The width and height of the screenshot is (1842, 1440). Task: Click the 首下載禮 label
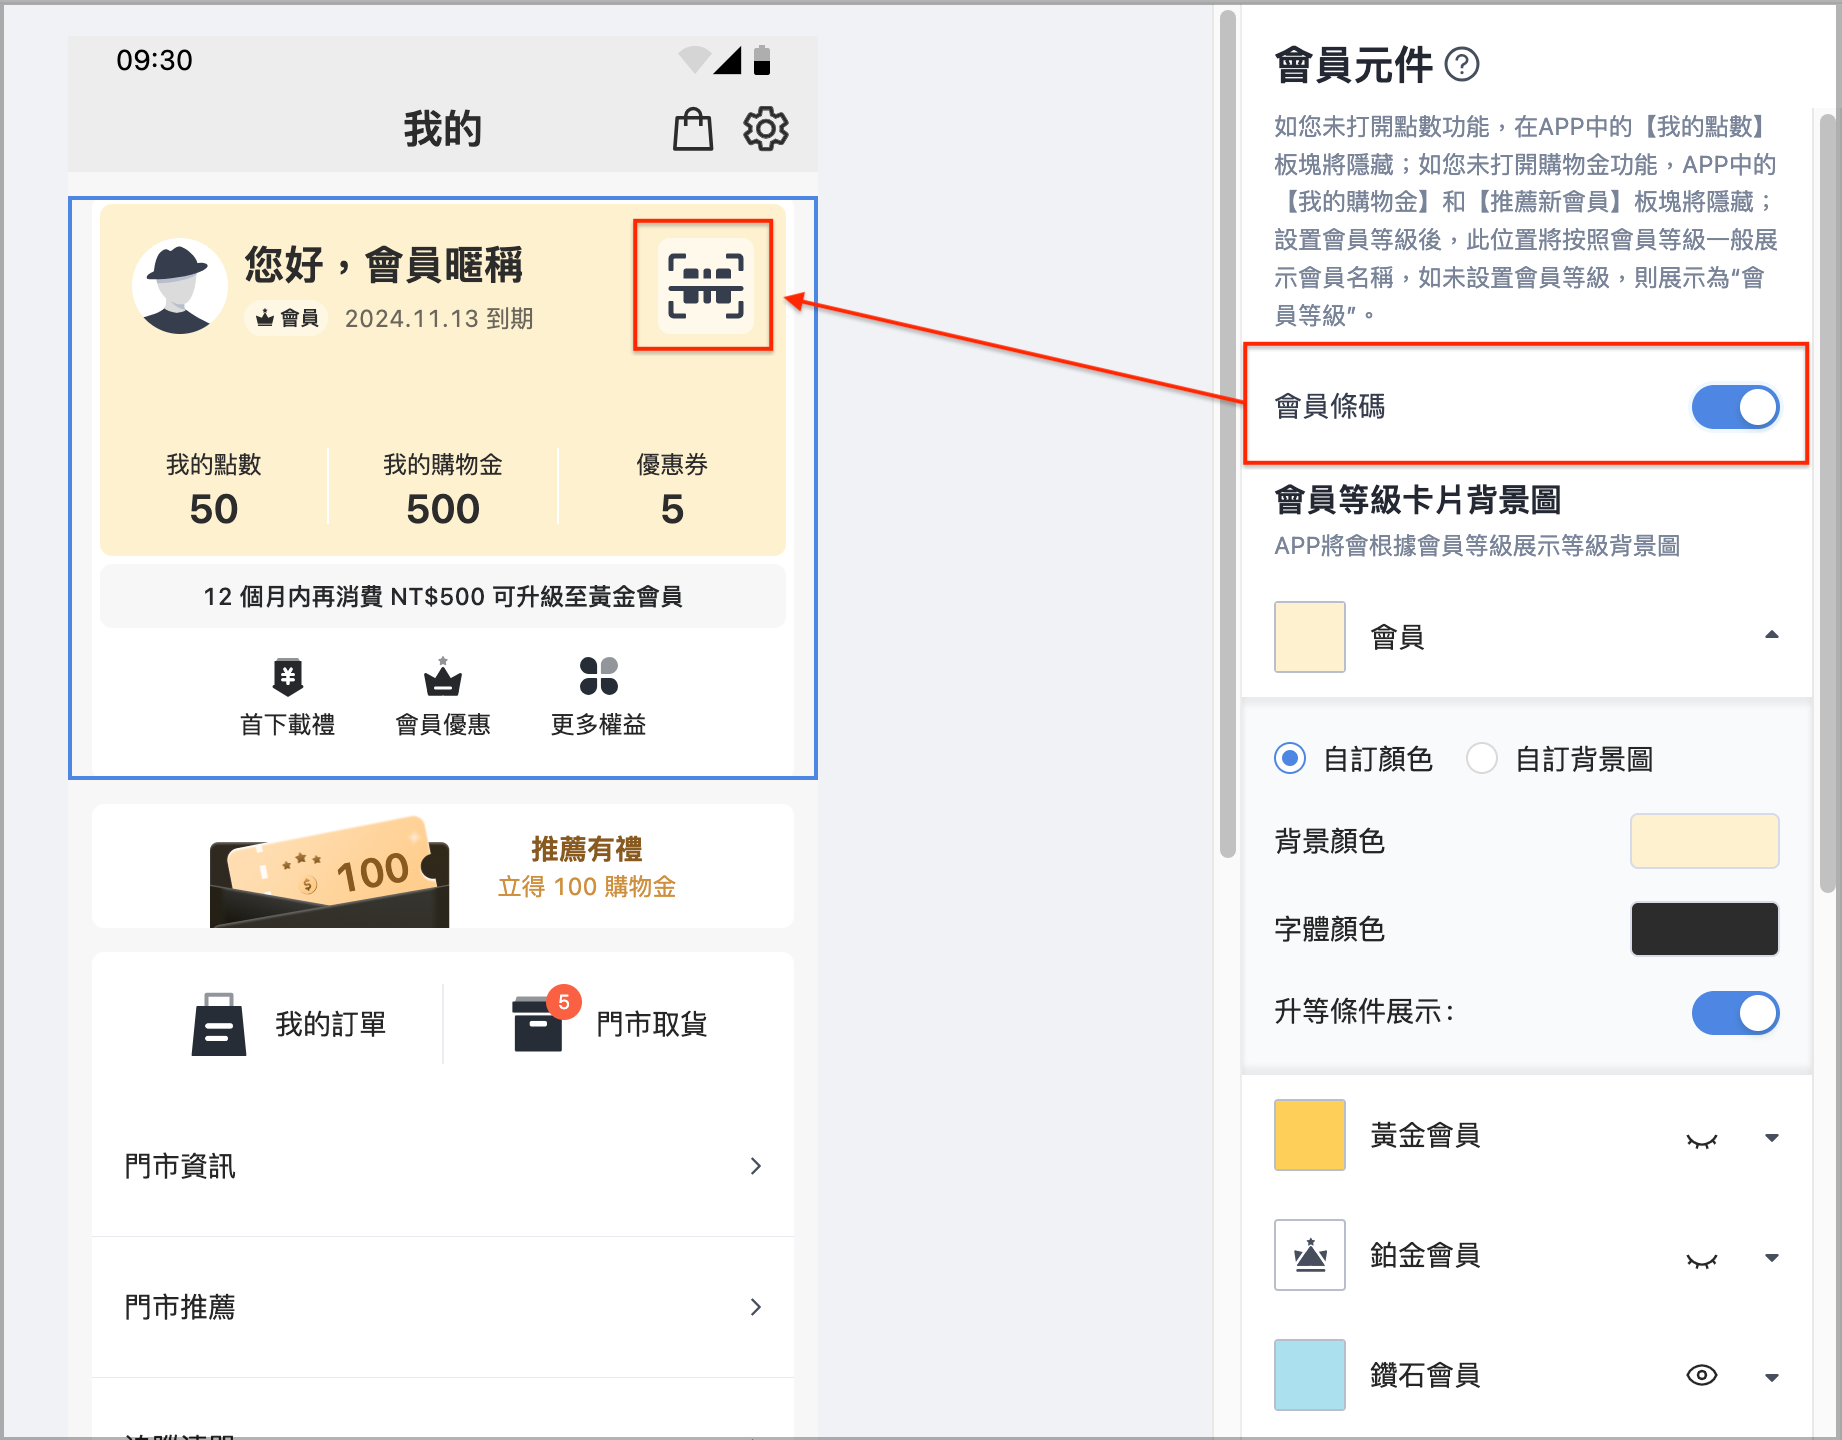(x=288, y=724)
